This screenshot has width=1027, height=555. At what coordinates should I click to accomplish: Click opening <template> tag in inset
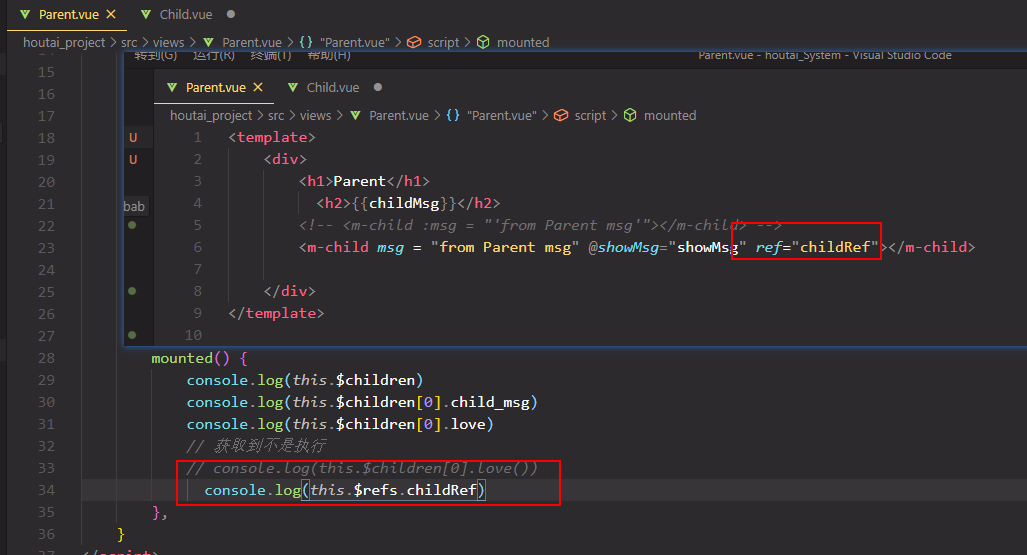(x=272, y=137)
